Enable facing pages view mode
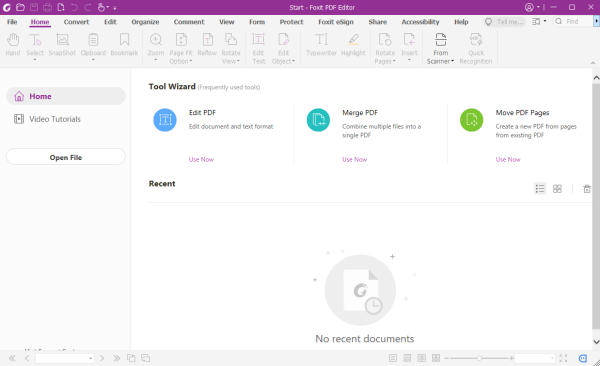Screen dimensions: 600x366 point(421,358)
